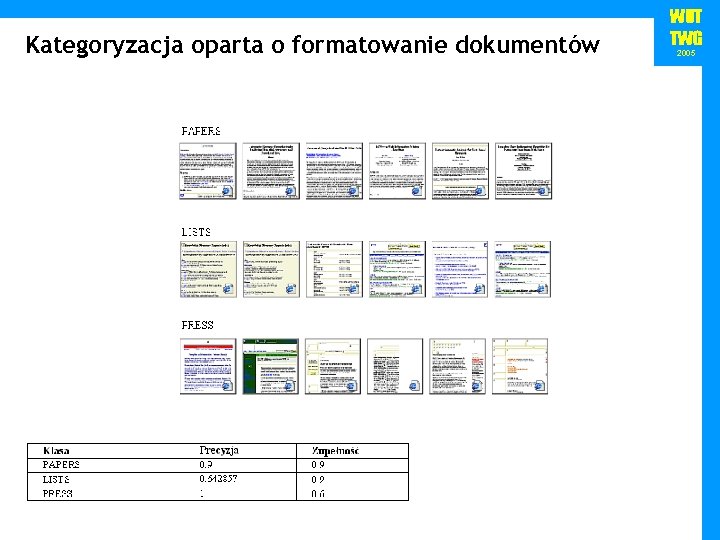Viewport: 720px width, 540px height.
Task: Open the fifth thumbnail in the PAPERS row
Action: tap(460, 171)
